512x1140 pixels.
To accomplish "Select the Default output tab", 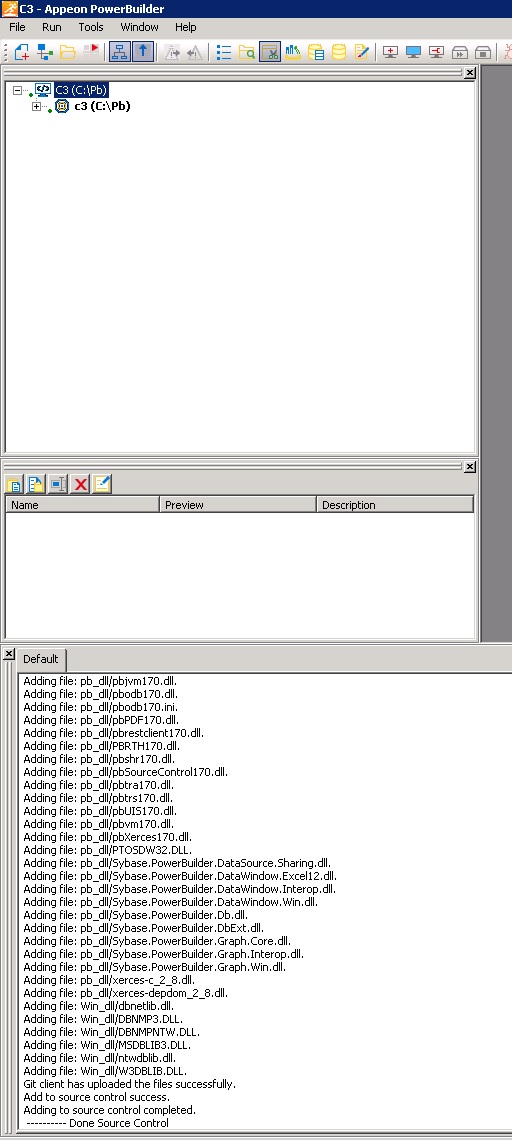I will tap(41, 659).
